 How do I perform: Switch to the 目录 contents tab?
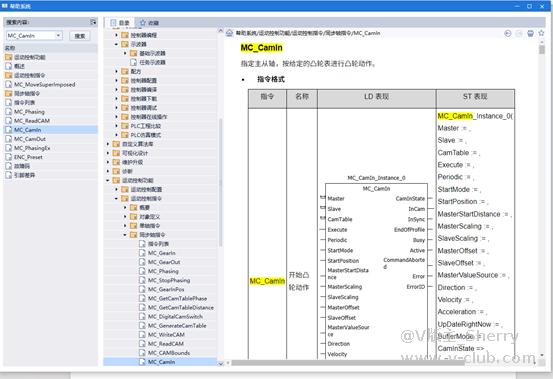pos(120,23)
